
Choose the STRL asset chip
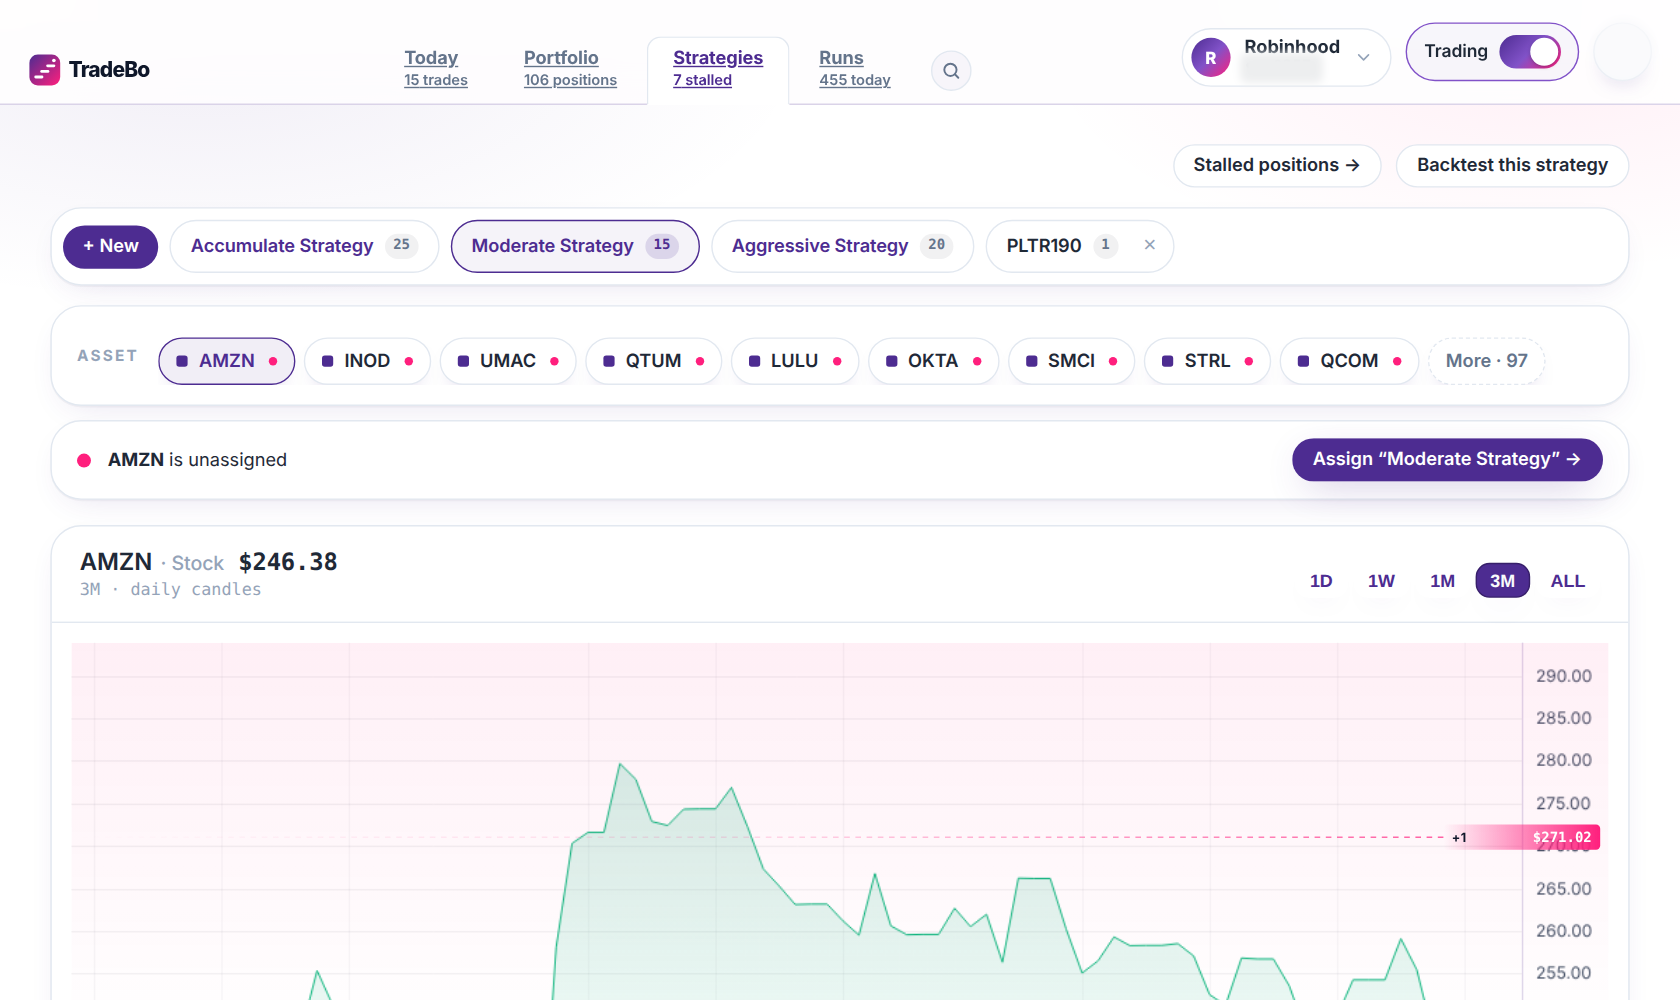(x=1207, y=361)
